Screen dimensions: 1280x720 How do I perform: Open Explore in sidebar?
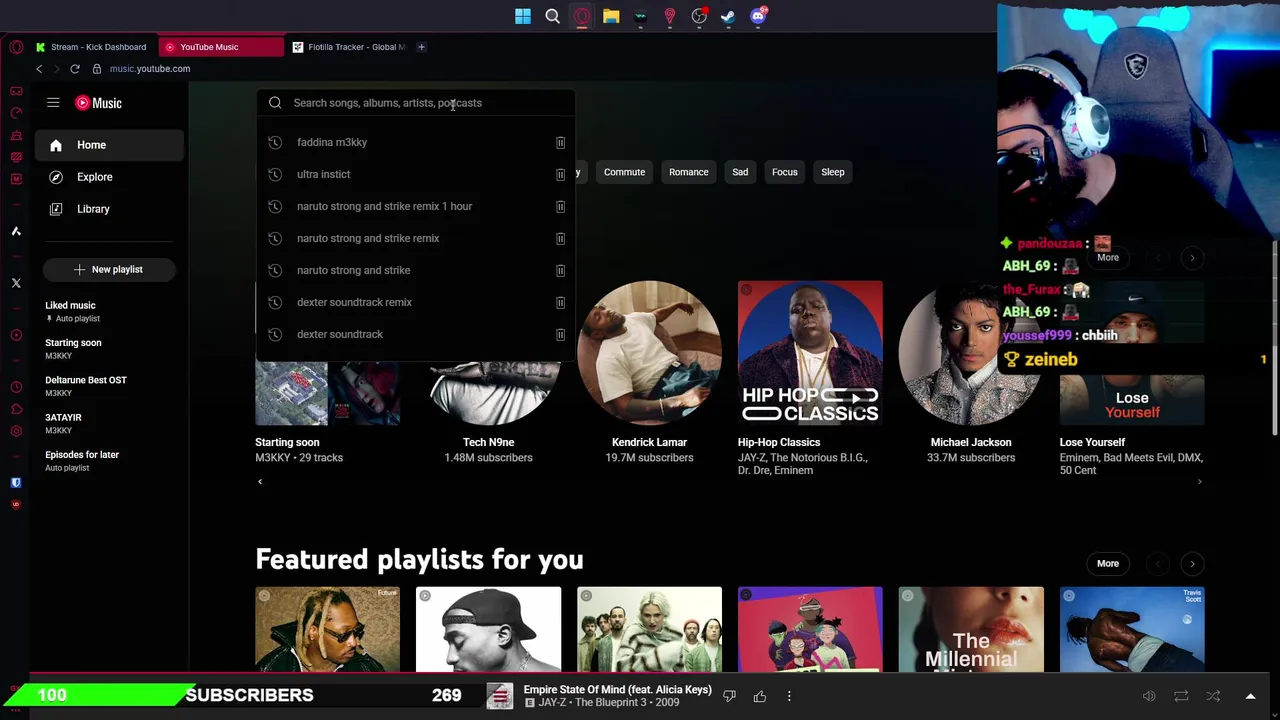point(110,177)
